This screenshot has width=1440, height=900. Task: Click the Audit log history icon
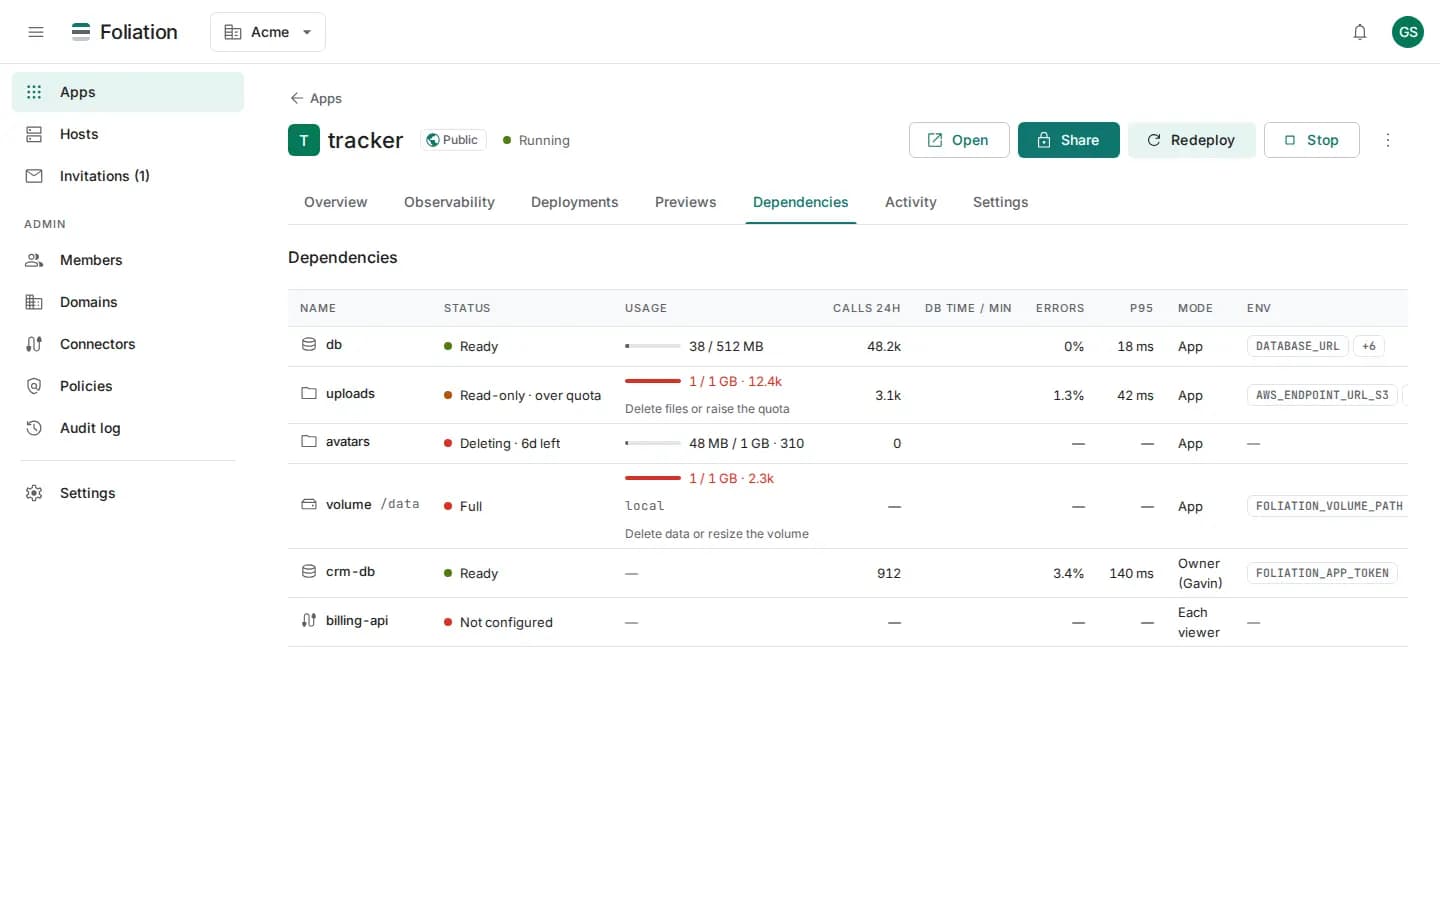pyautogui.click(x=34, y=428)
